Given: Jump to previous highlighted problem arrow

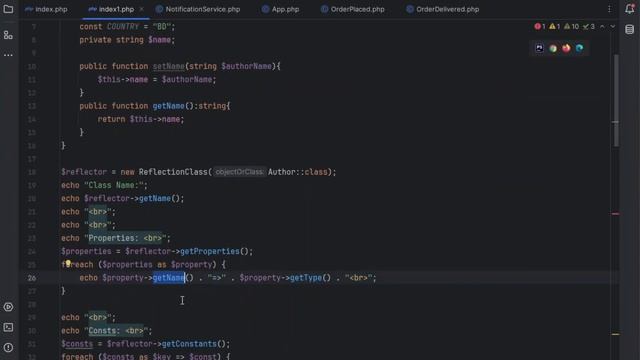Looking at the screenshot, I should [x=602, y=27].
